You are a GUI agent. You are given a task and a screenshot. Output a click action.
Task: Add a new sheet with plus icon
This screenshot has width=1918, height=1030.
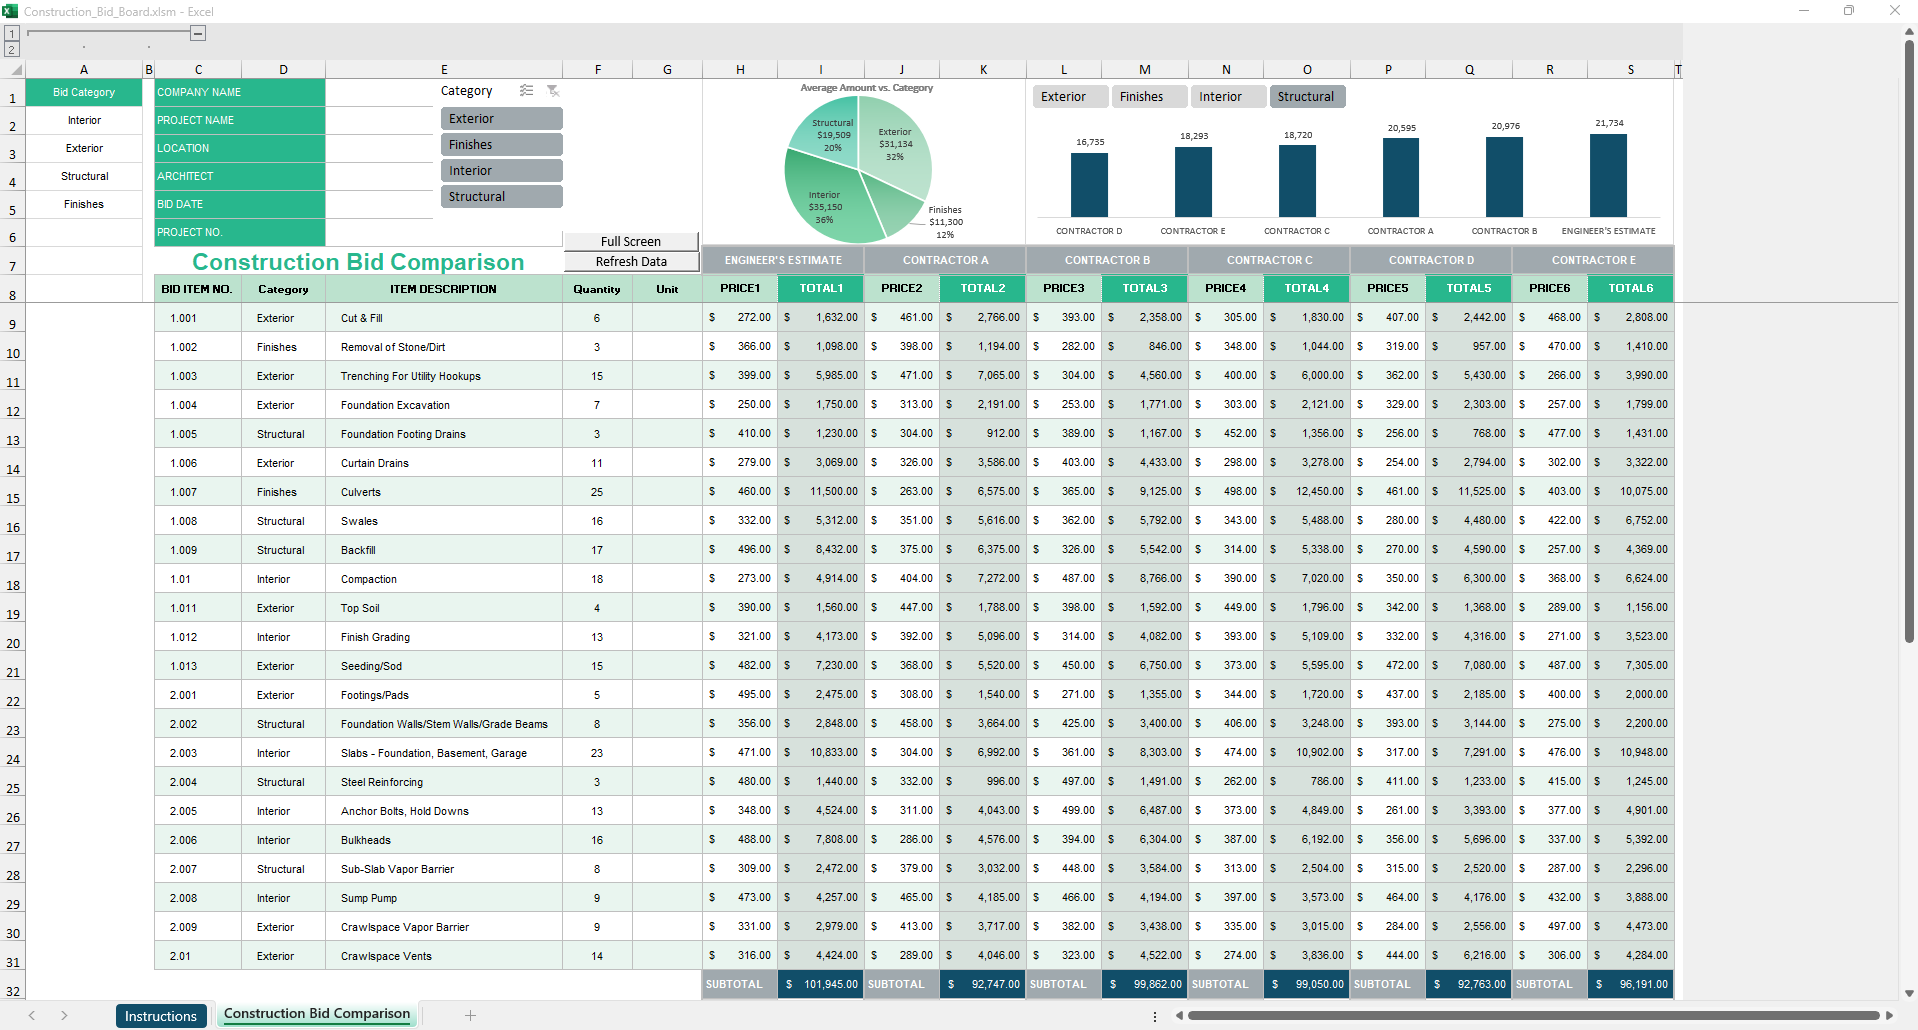470,1015
